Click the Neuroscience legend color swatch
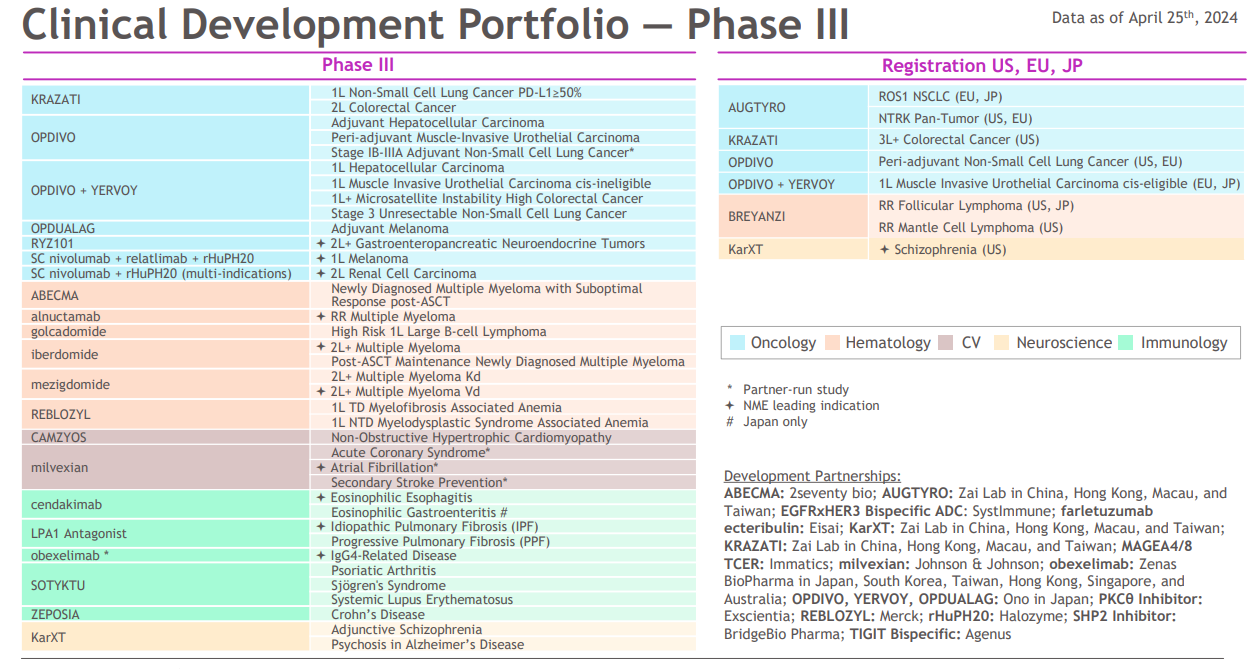Viewport: 1255px width, 669px height. click(x=1002, y=342)
